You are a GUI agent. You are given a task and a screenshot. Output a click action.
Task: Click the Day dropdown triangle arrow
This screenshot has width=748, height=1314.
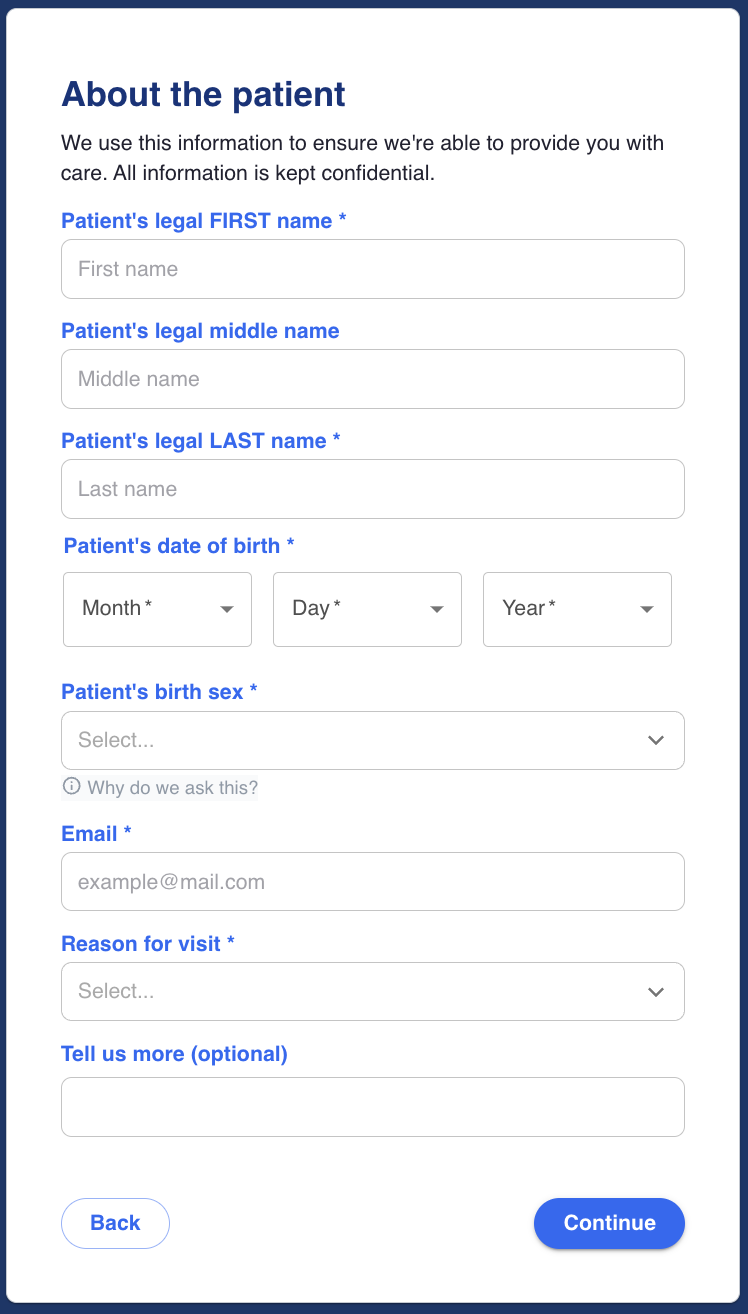(x=437, y=609)
